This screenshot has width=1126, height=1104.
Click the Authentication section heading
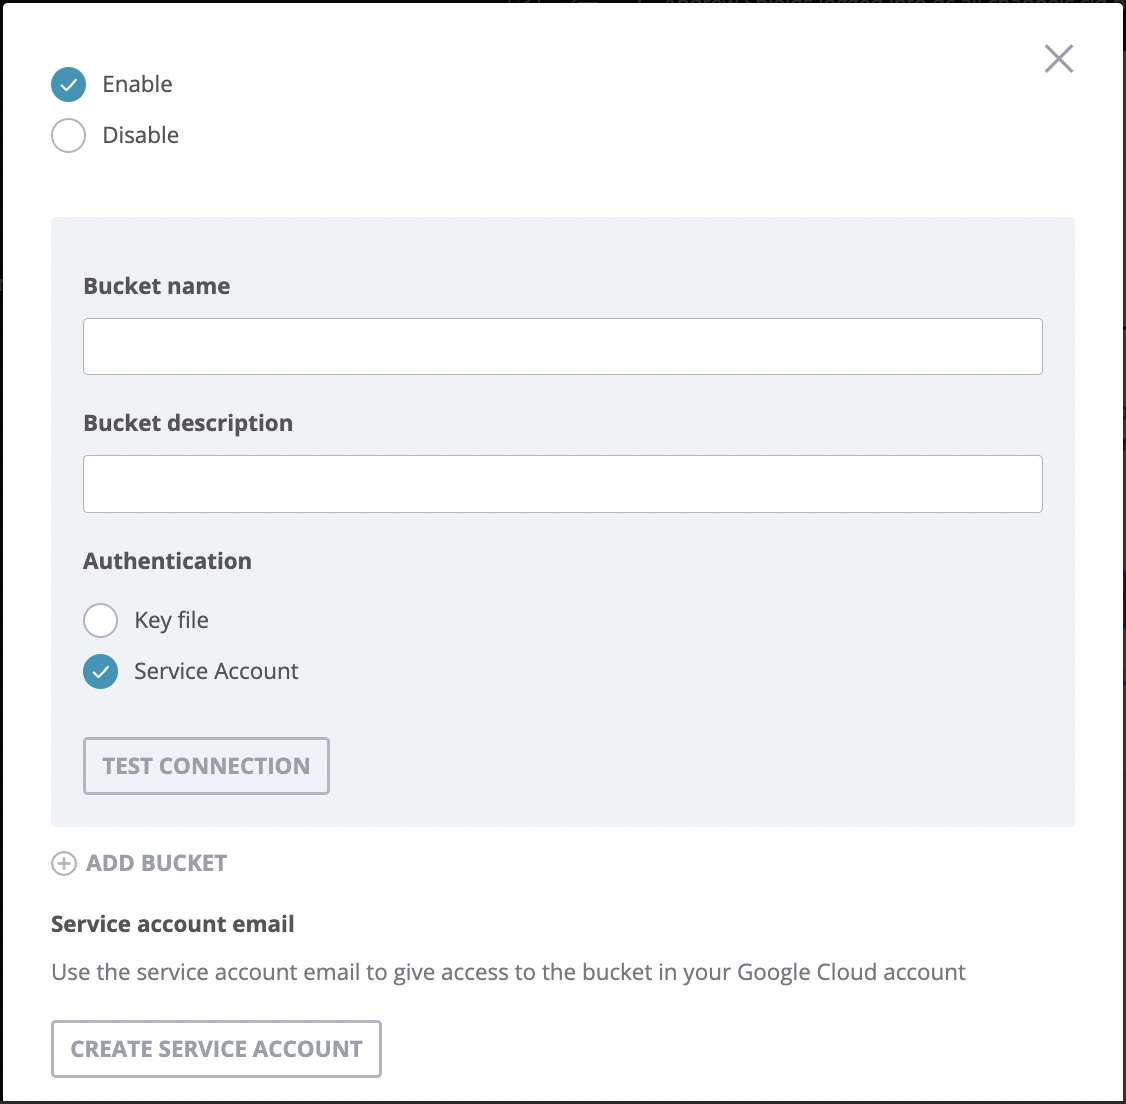click(x=167, y=561)
